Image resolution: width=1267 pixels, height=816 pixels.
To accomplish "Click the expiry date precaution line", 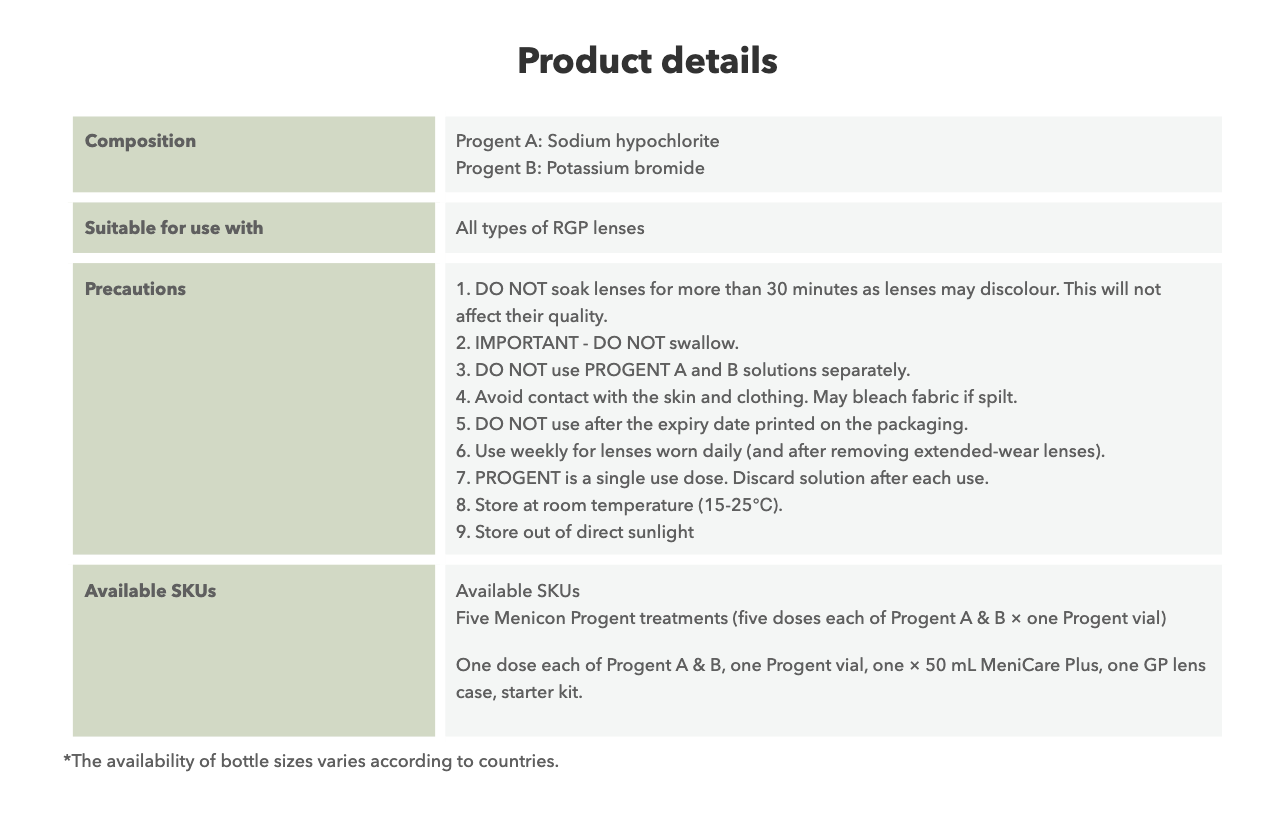I will 711,424.
